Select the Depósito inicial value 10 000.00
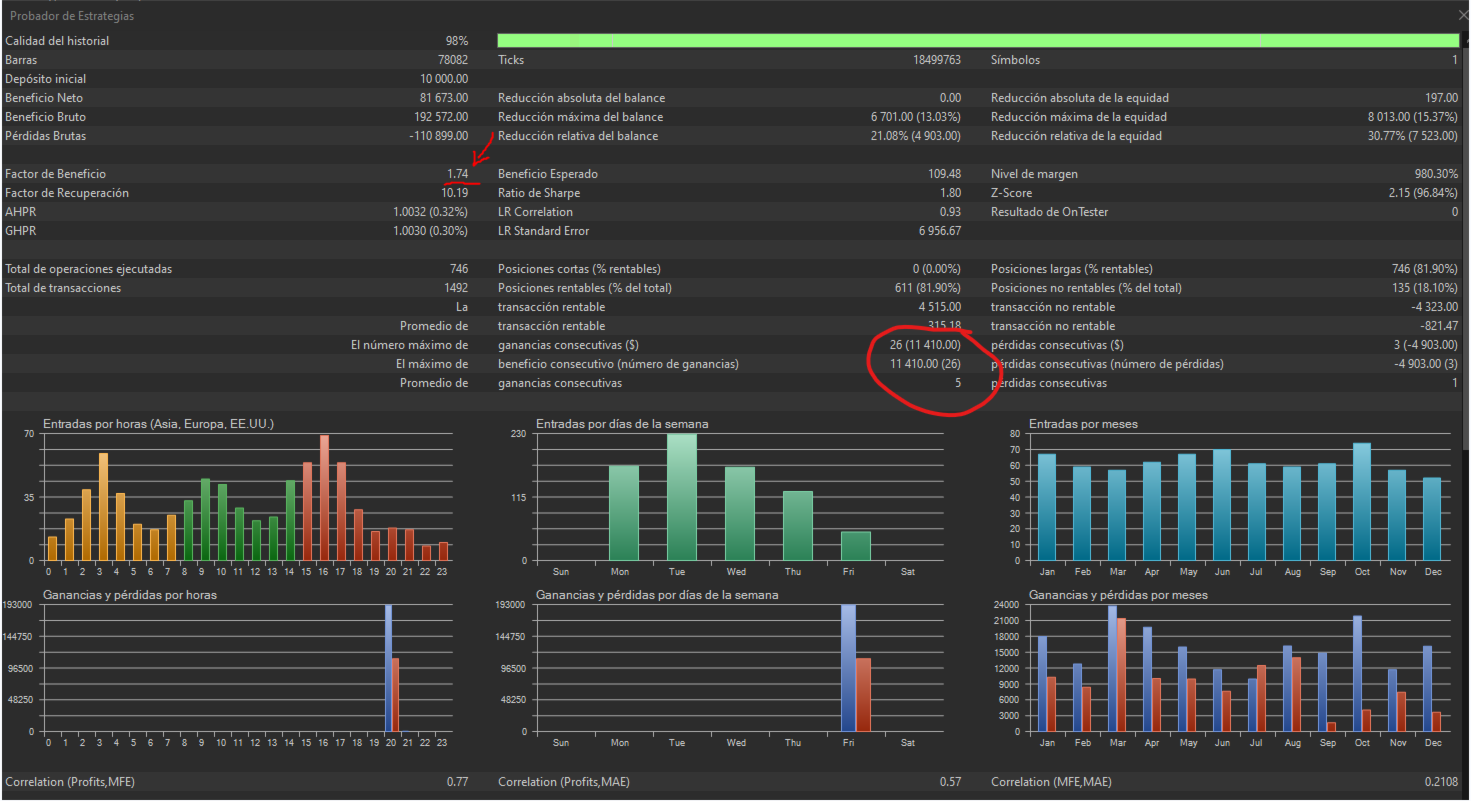The height and width of the screenshot is (801, 1471). click(441, 79)
